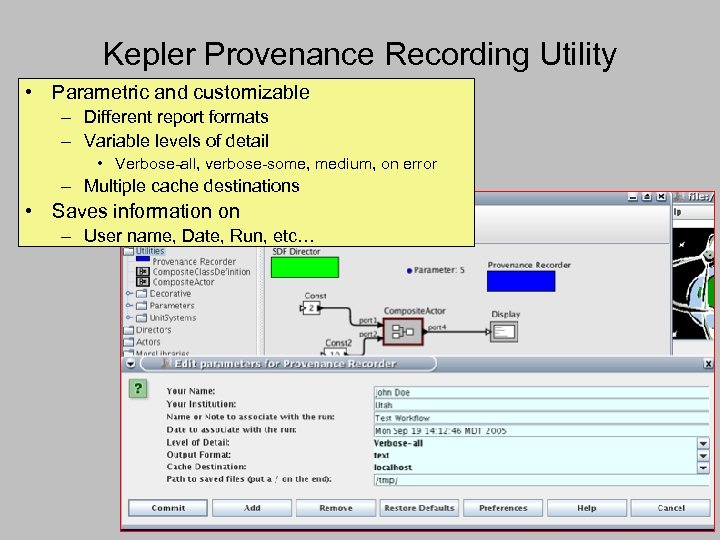Viewport: 720px width, 540px height.
Task: Click the CompositeClassDefinition tree icon
Action: point(143,272)
